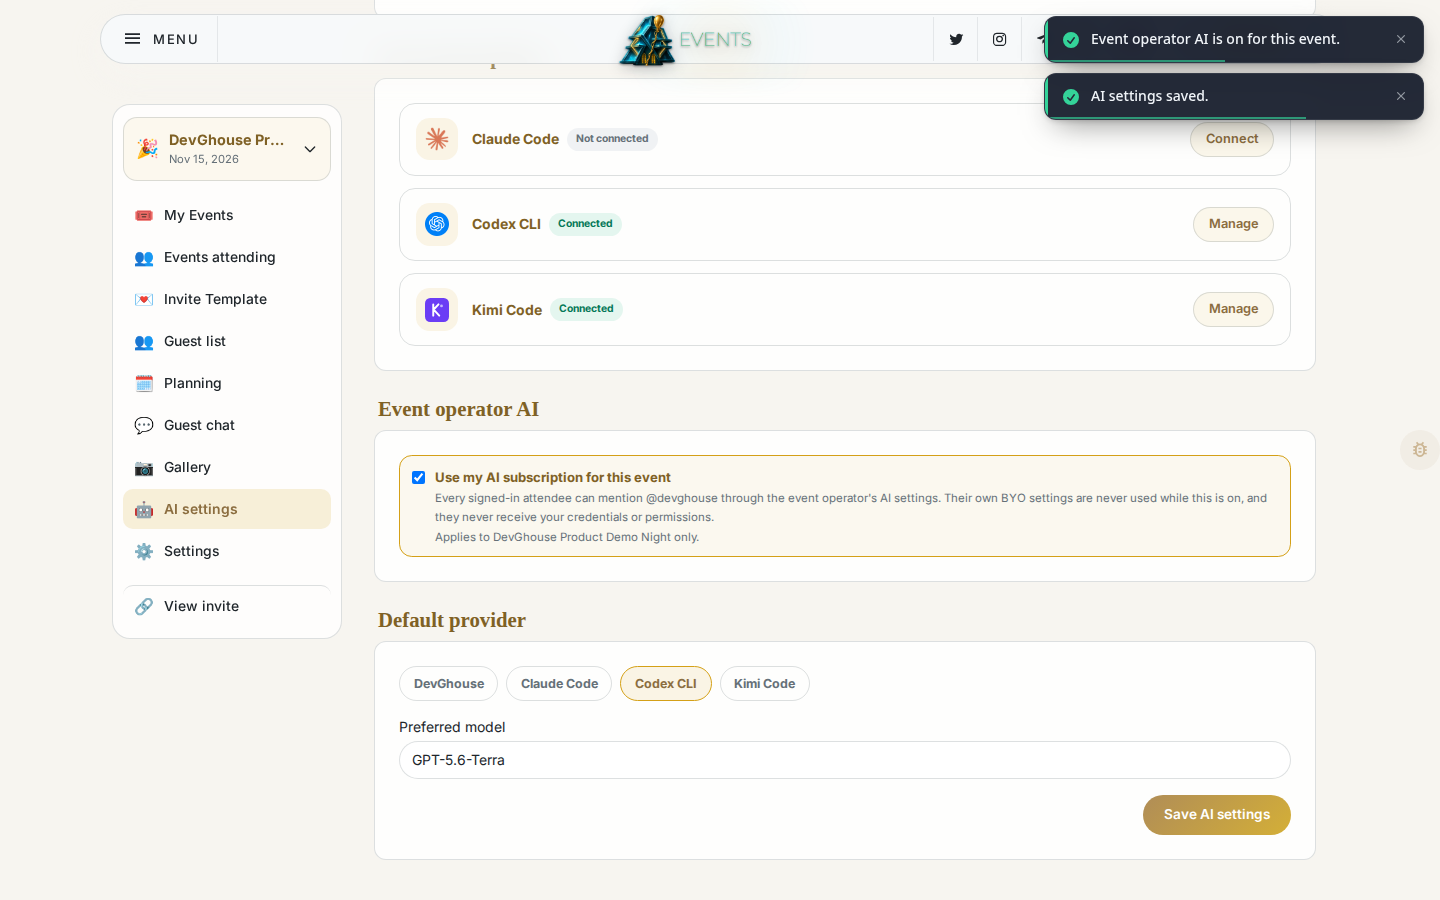Click the 'Not connected' status badge
The height and width of the screenshot is (900, 1440).
pyautogui.click(x=612, y=139)
